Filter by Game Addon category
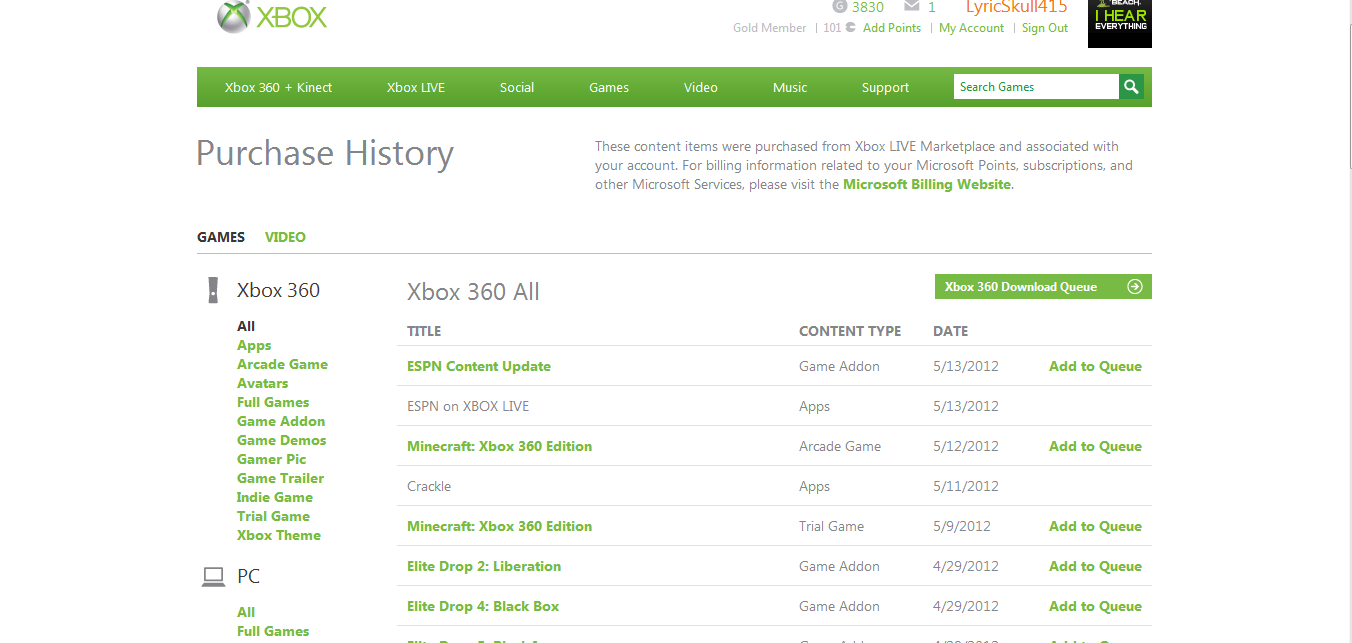The width and height of the screenshot is (1352, 643). [x=281, y=421]
